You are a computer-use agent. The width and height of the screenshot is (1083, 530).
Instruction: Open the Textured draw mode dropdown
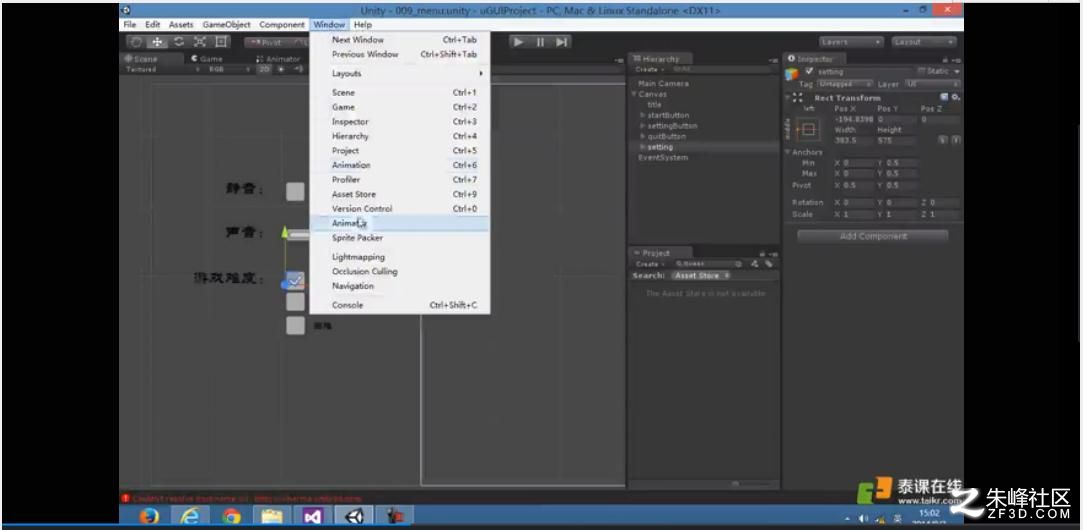[162, 69]
